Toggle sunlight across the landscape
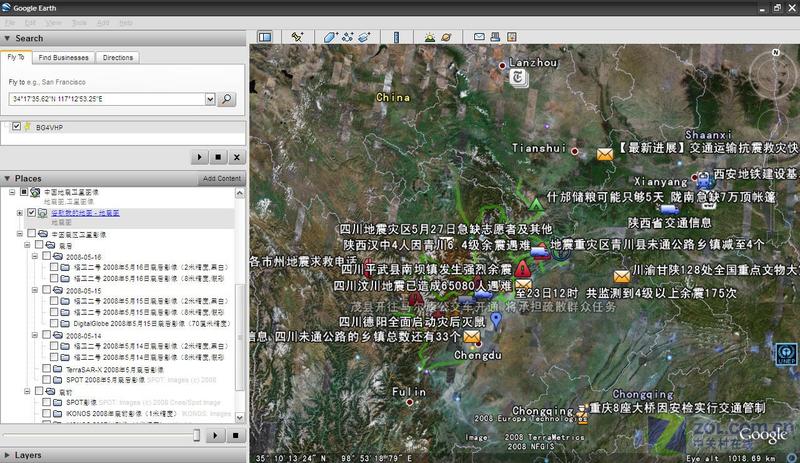The height and width of the screenshot is (463, 800). point(430,37)
